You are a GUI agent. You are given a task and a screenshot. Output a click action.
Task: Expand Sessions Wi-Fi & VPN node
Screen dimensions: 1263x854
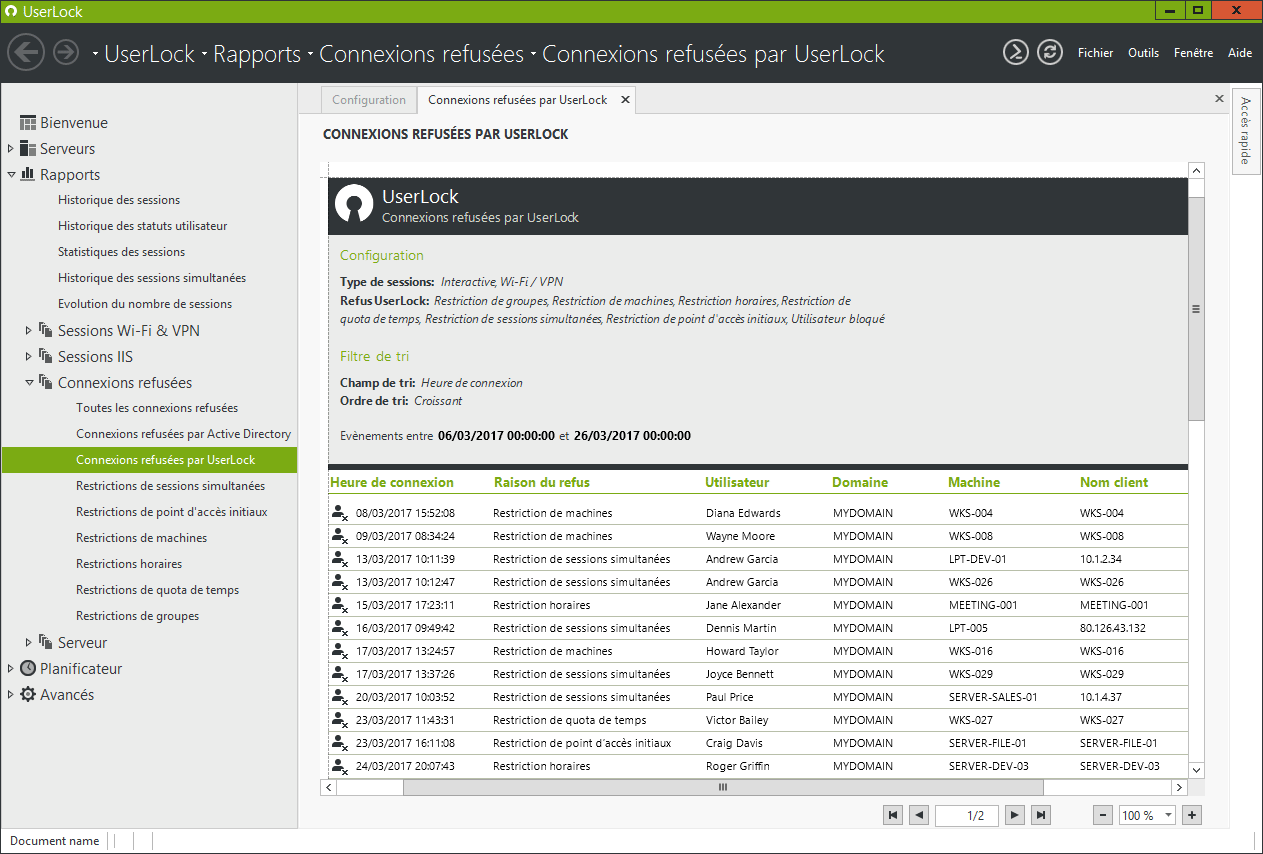(x=29, y=331)
